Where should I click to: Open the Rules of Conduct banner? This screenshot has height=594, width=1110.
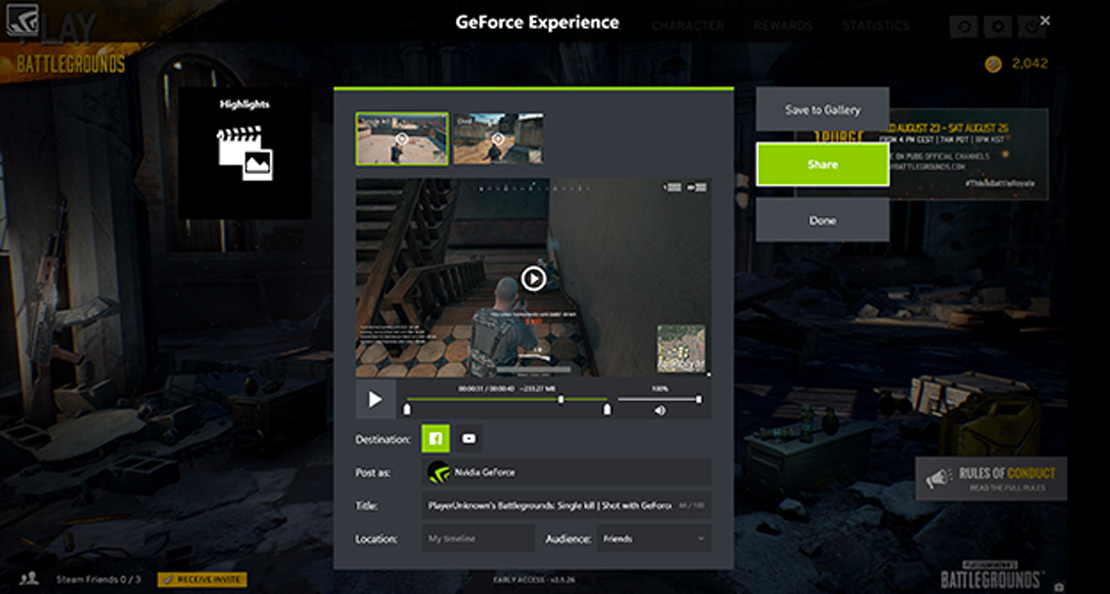[991, 479]
